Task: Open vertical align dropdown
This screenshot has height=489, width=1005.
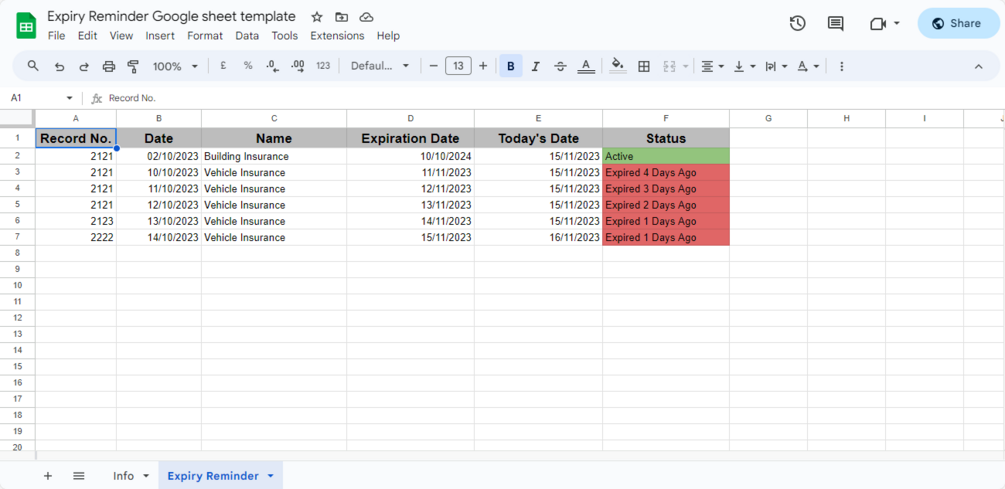Action: click(x=744, y=66)
